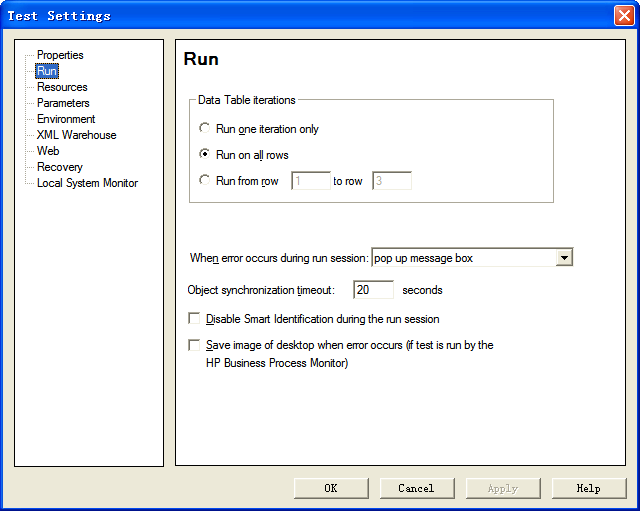Open XML Warehouse settings

[x=76, y=135]
